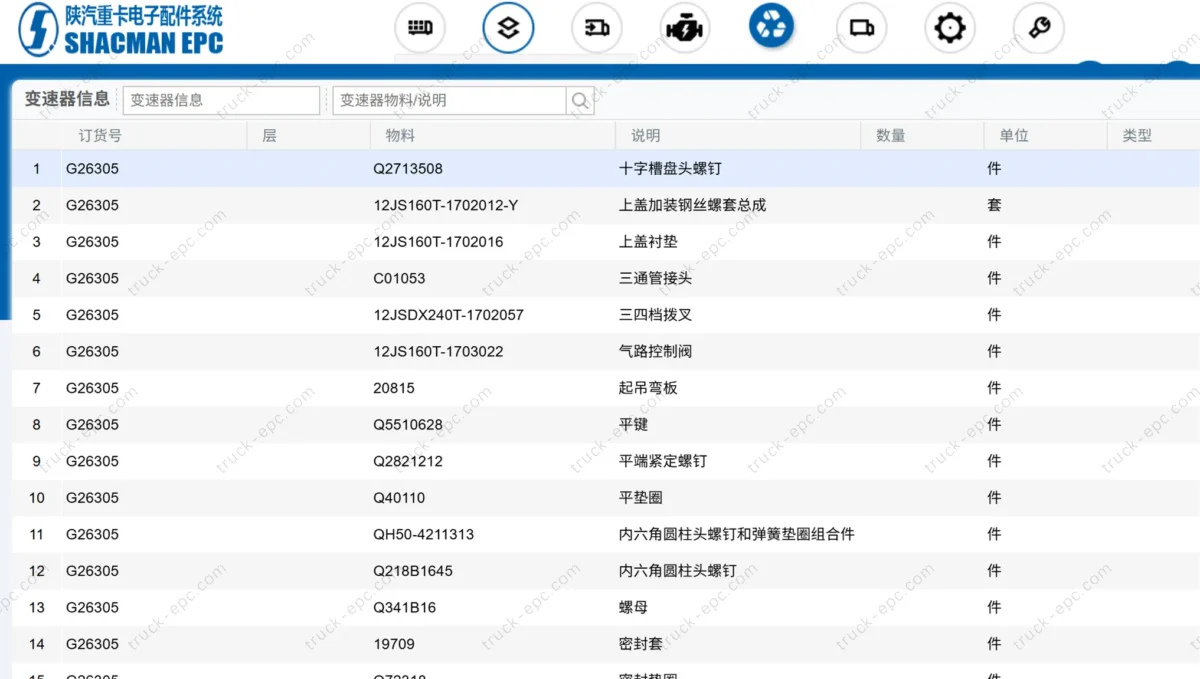Image resolution: width=1200 pixels, height=679 pixels.
Task: Select row 1 part Q2713508
Action: coord(408,169)
